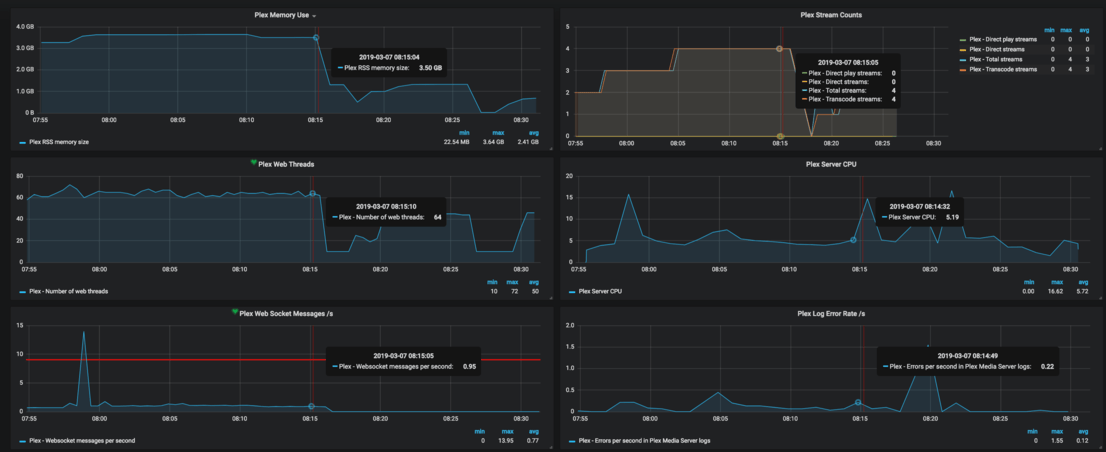This screenshot has height=452, width=1106.
Task: Click the 2.41 GB avg value in Memory Use legend
Action: pos(528,142)
